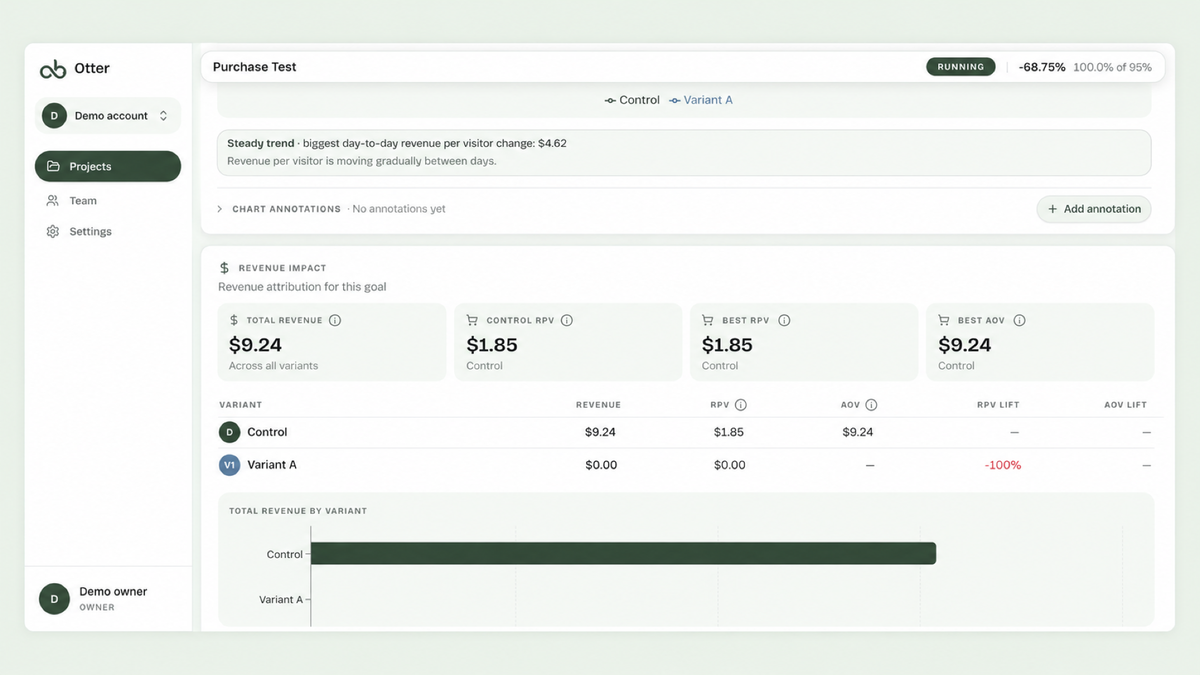Click the RPV LIFT column header

998,405
